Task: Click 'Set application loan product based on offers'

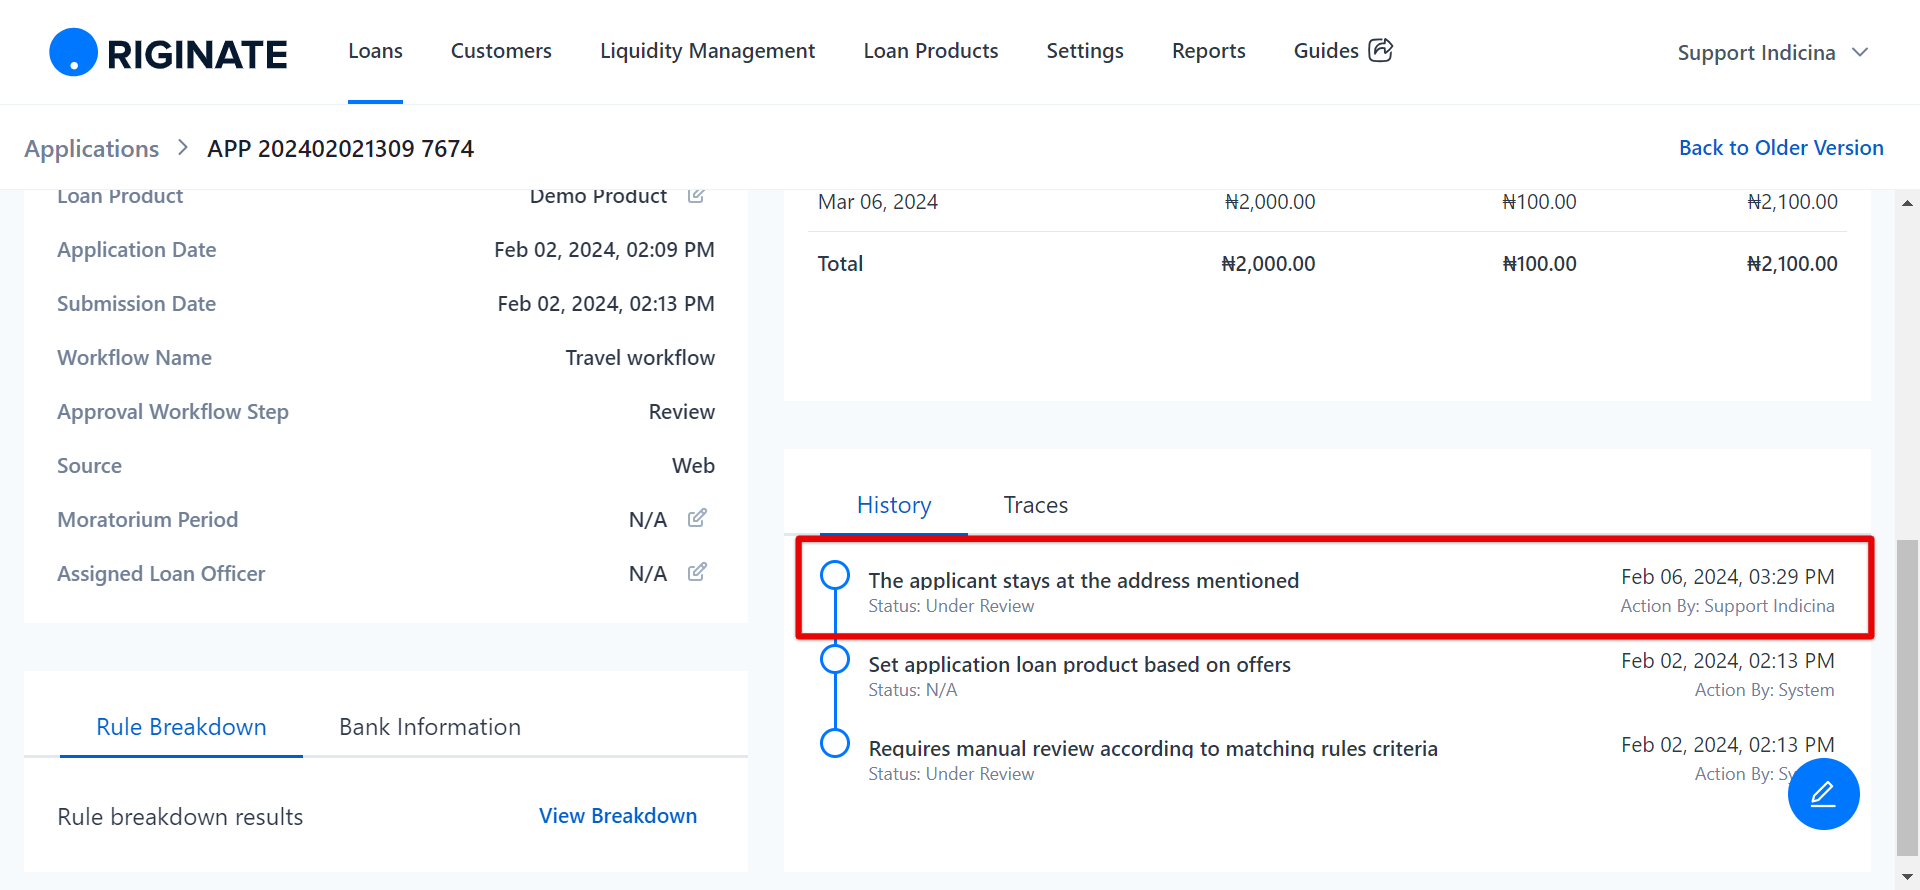Action: coord(1079,664)
